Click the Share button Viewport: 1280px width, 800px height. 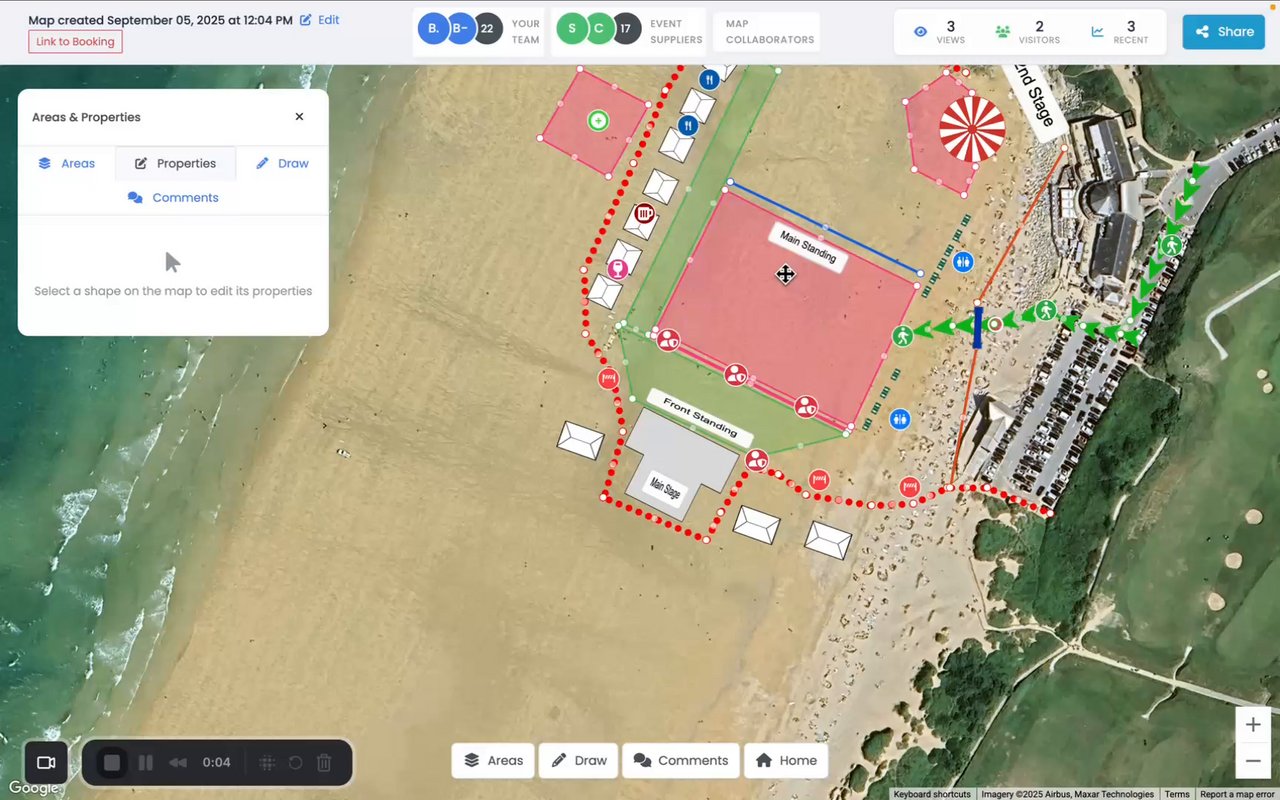pos(1224,31)
